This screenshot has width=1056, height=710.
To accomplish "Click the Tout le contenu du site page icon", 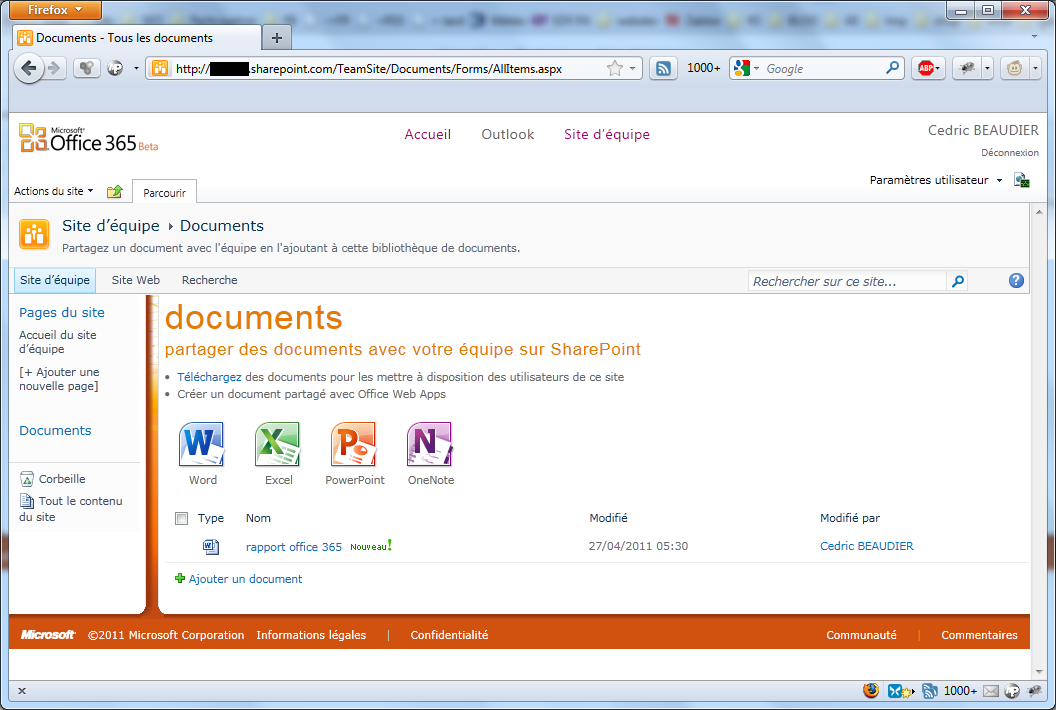I will tap(26, 501).
